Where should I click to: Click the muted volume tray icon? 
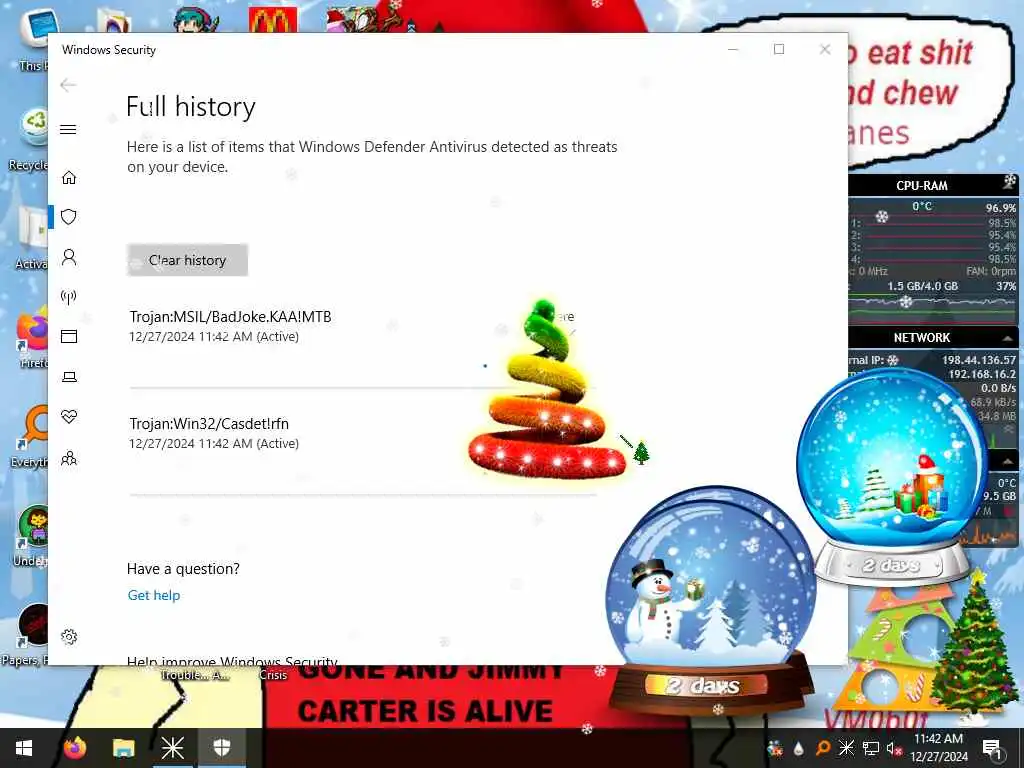(894, 749)
